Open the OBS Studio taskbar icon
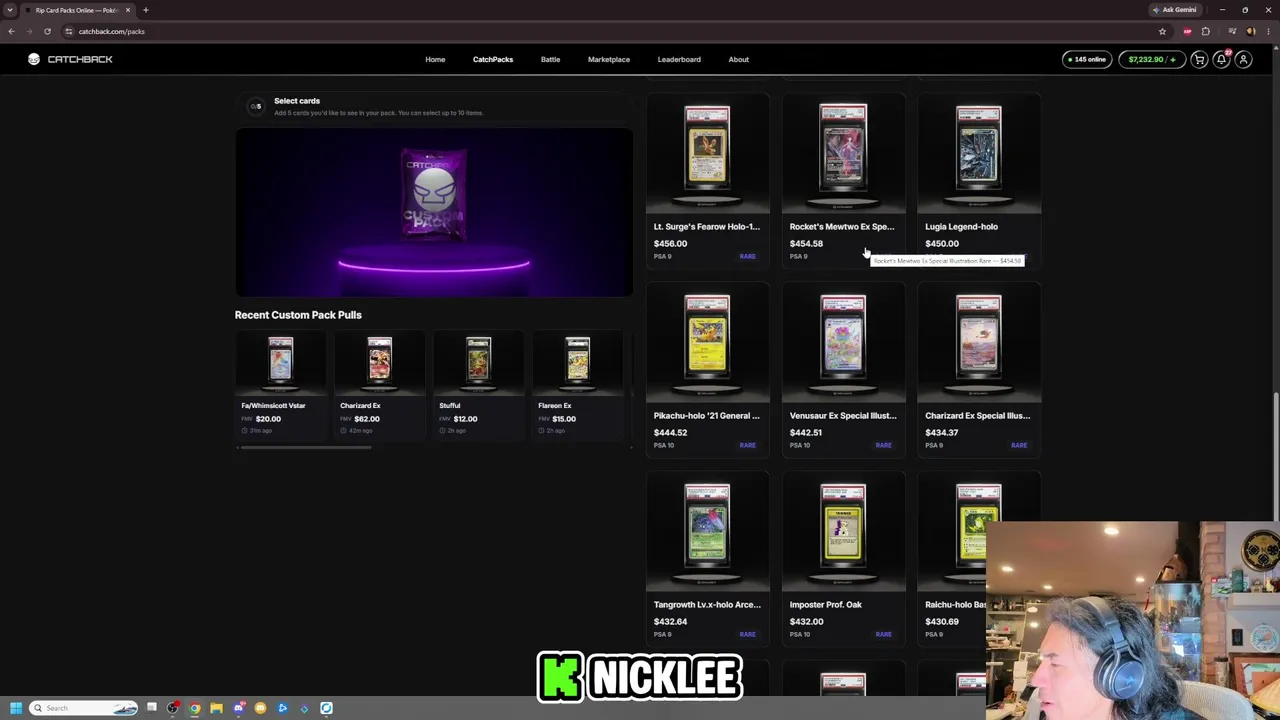 (x=173, y=708)
